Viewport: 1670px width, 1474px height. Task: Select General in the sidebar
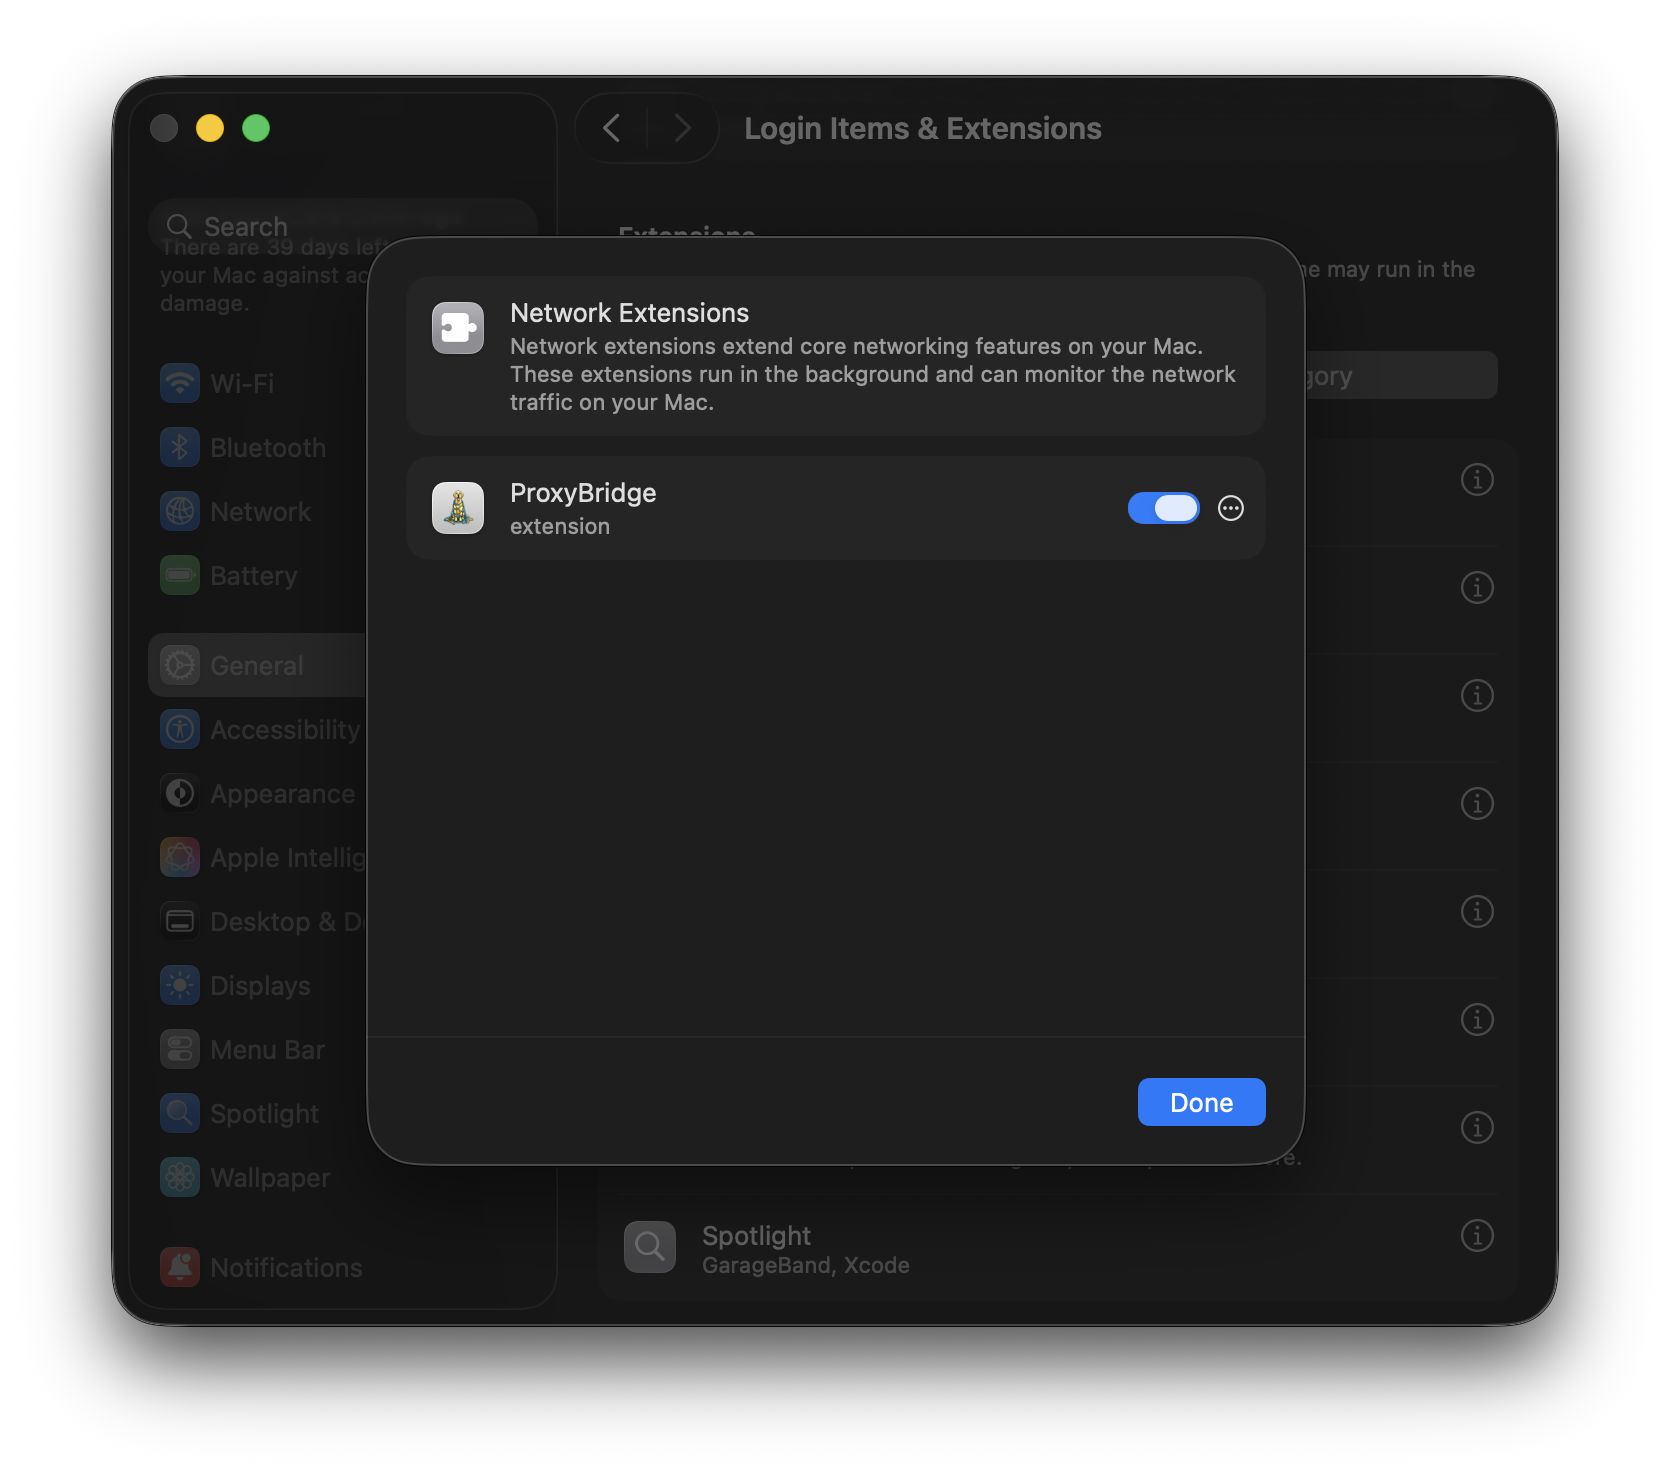257,665
